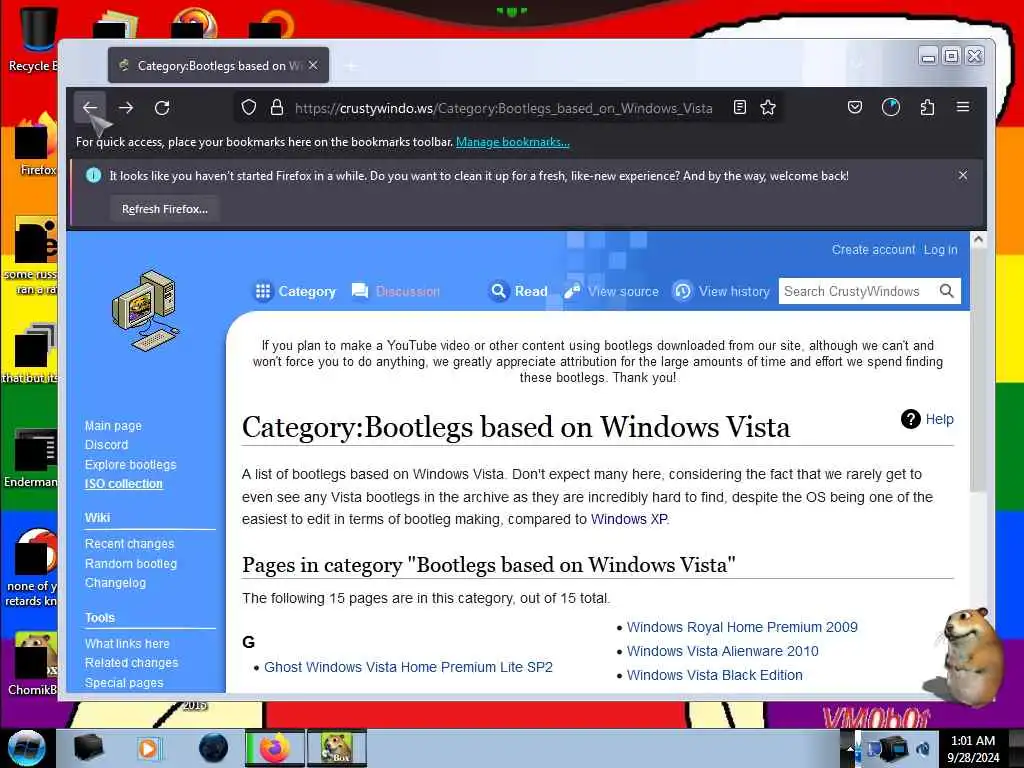Open Explore bootlegs sidebar link
1024x768 pixels.
[x=131, y=464]
